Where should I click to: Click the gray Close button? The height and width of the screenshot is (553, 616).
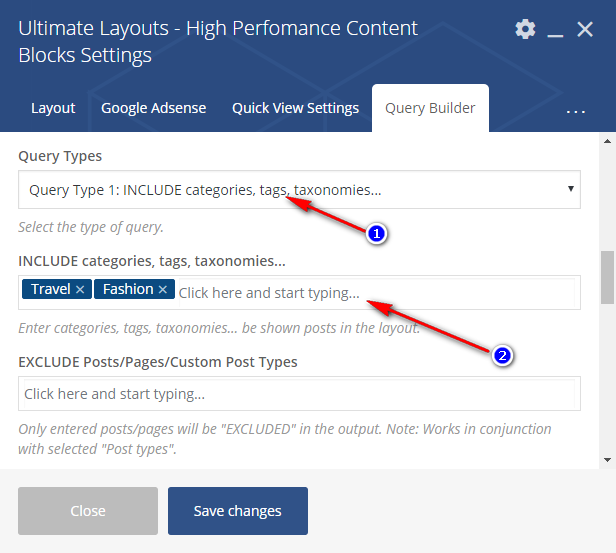coord(88,511)
